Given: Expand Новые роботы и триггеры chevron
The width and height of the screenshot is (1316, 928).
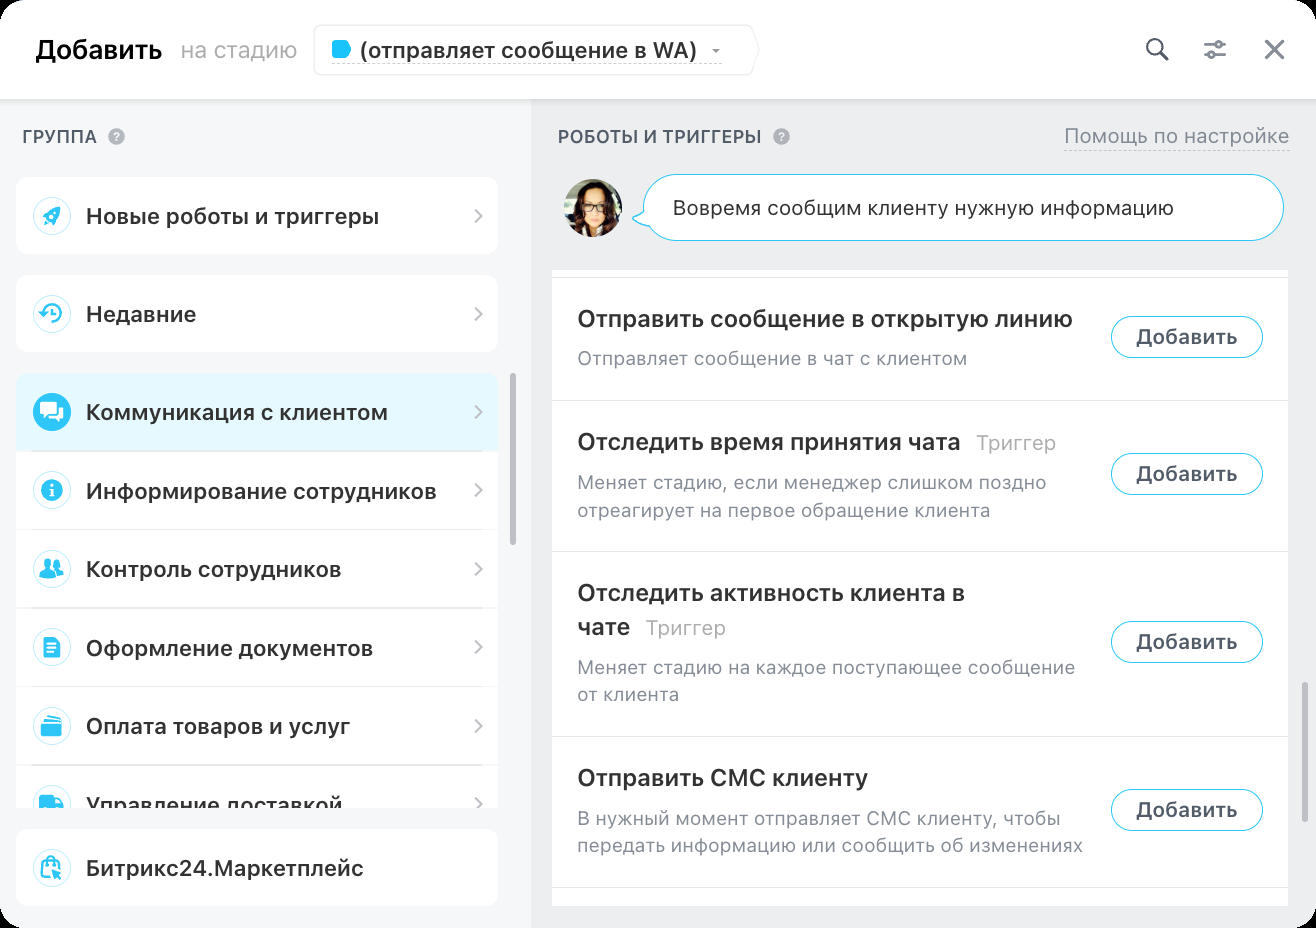Looking at the screenshot, I should 478,216.
